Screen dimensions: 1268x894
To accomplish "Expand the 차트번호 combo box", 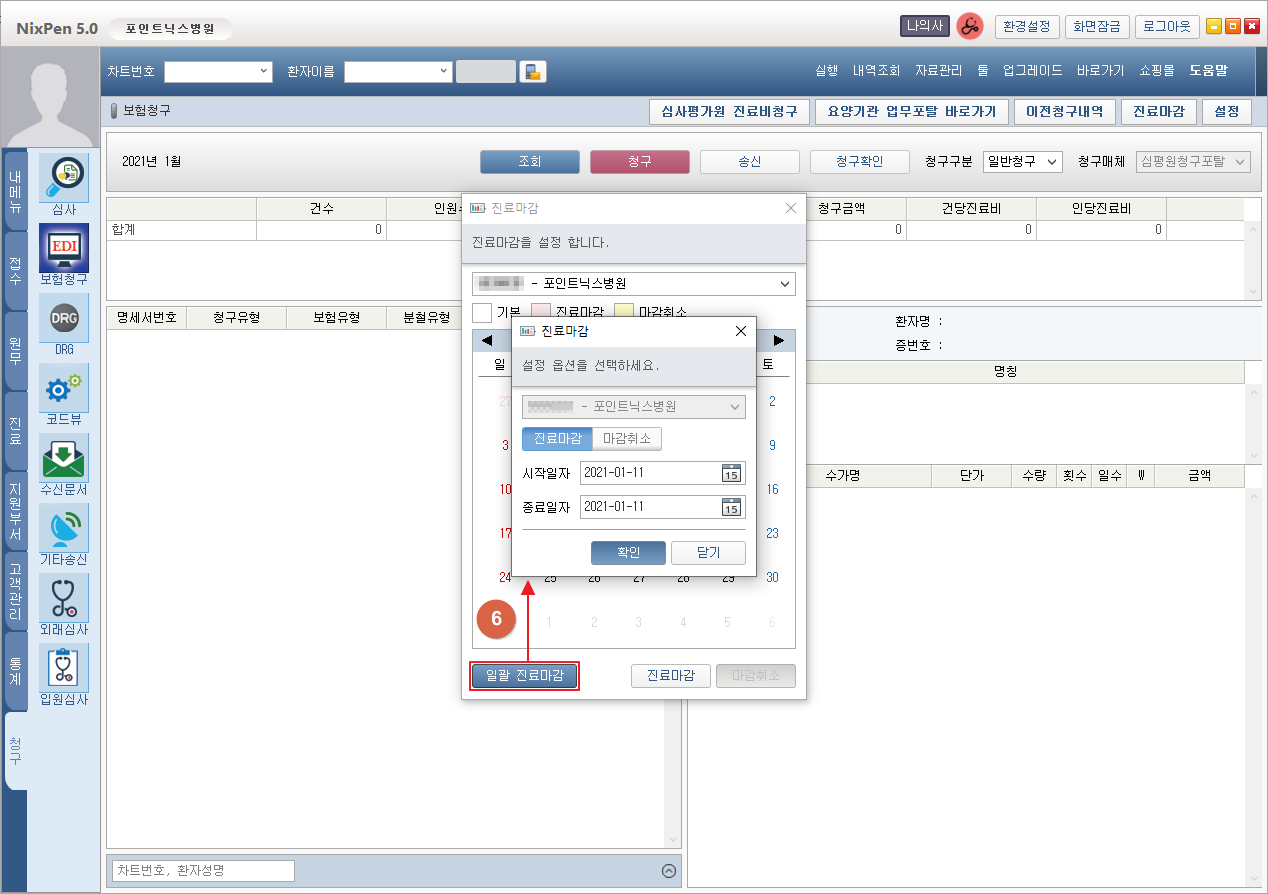I will click(218, 71).
